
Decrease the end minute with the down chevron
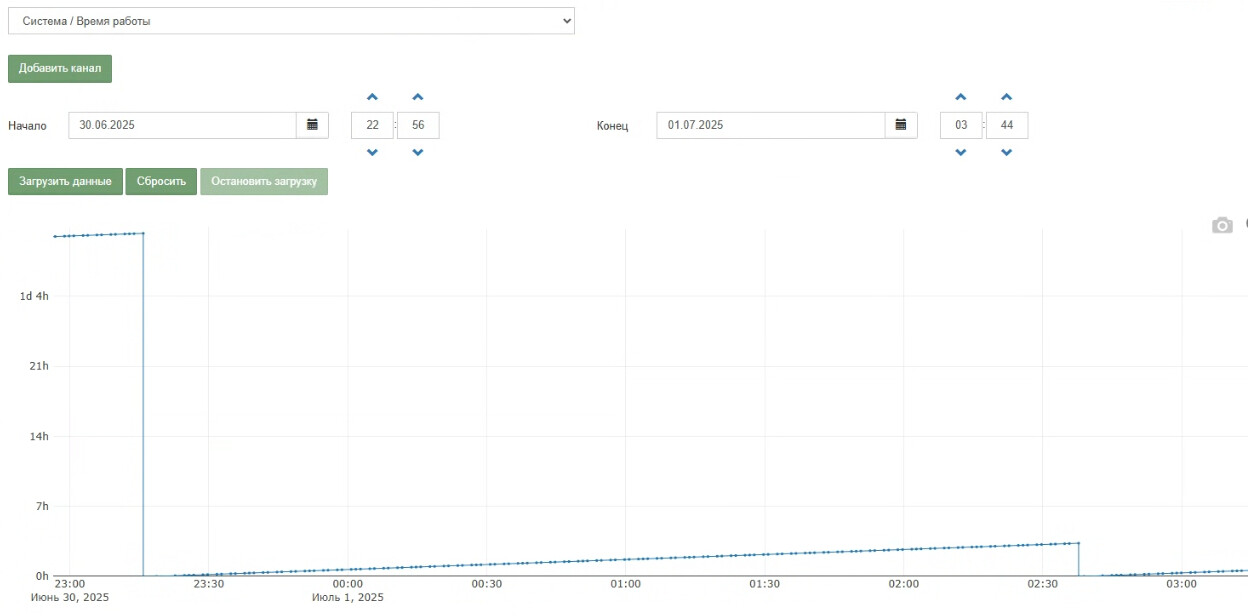(x=1007, y=153)
